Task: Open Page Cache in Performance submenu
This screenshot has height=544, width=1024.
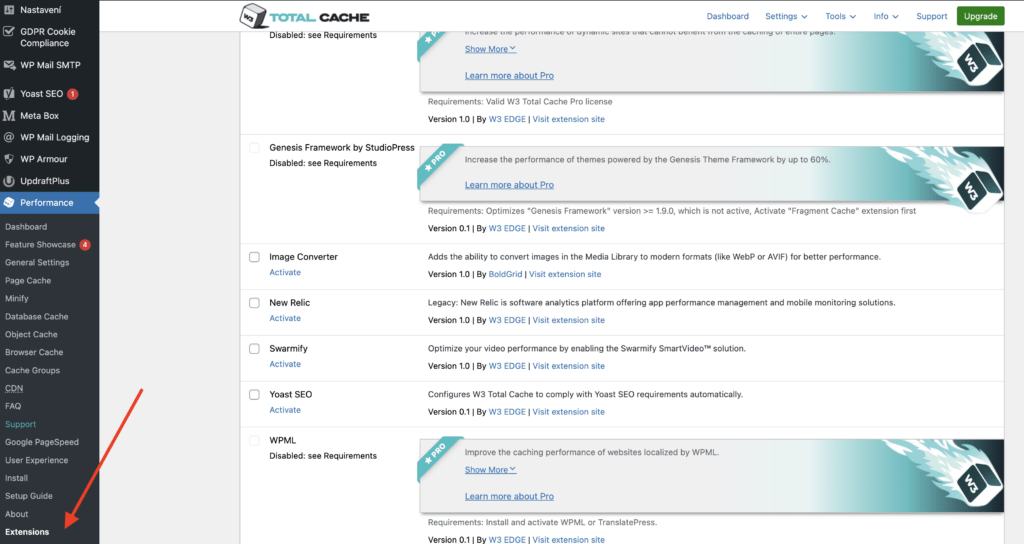Action: [28, 281]
